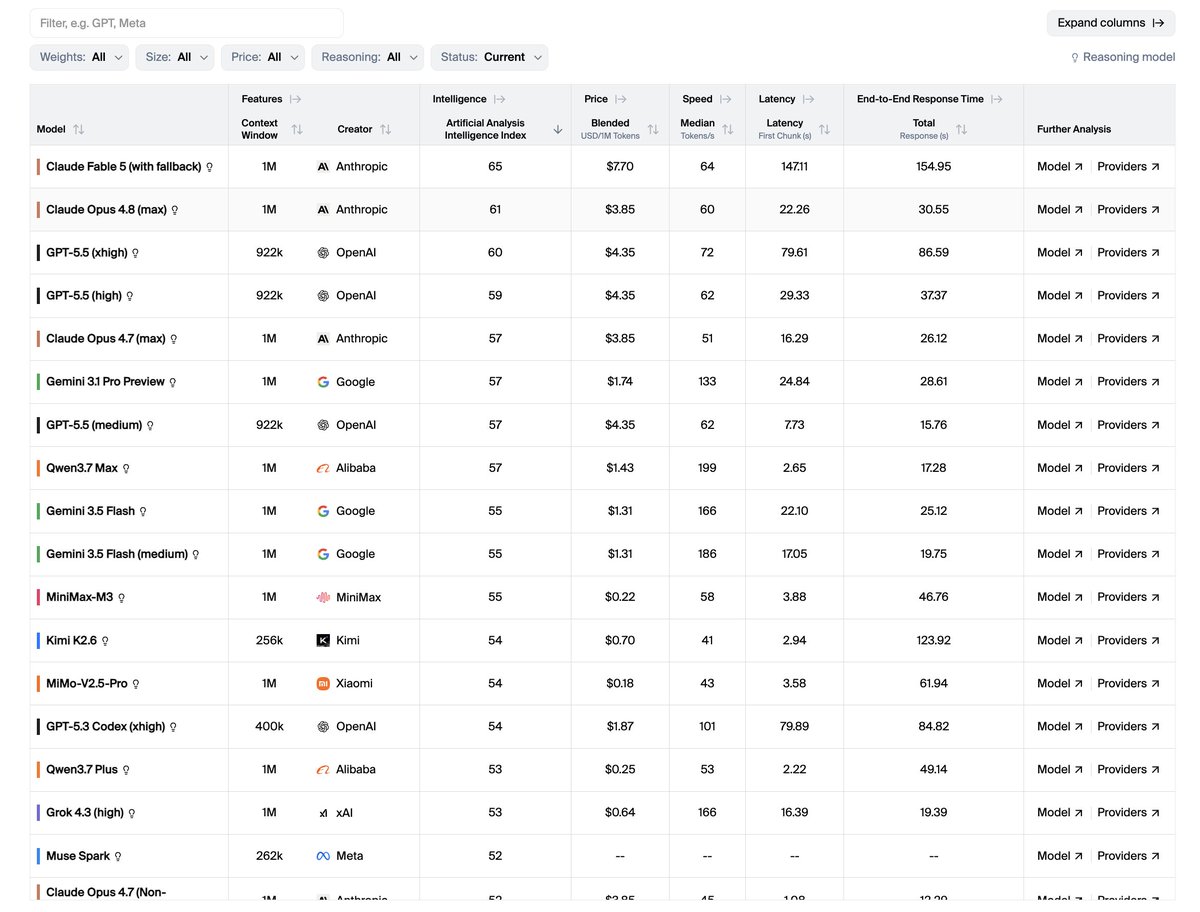This screenshot has width=1200, height=912.
Task: Expand the Price column group
Action: click(621, 99)
